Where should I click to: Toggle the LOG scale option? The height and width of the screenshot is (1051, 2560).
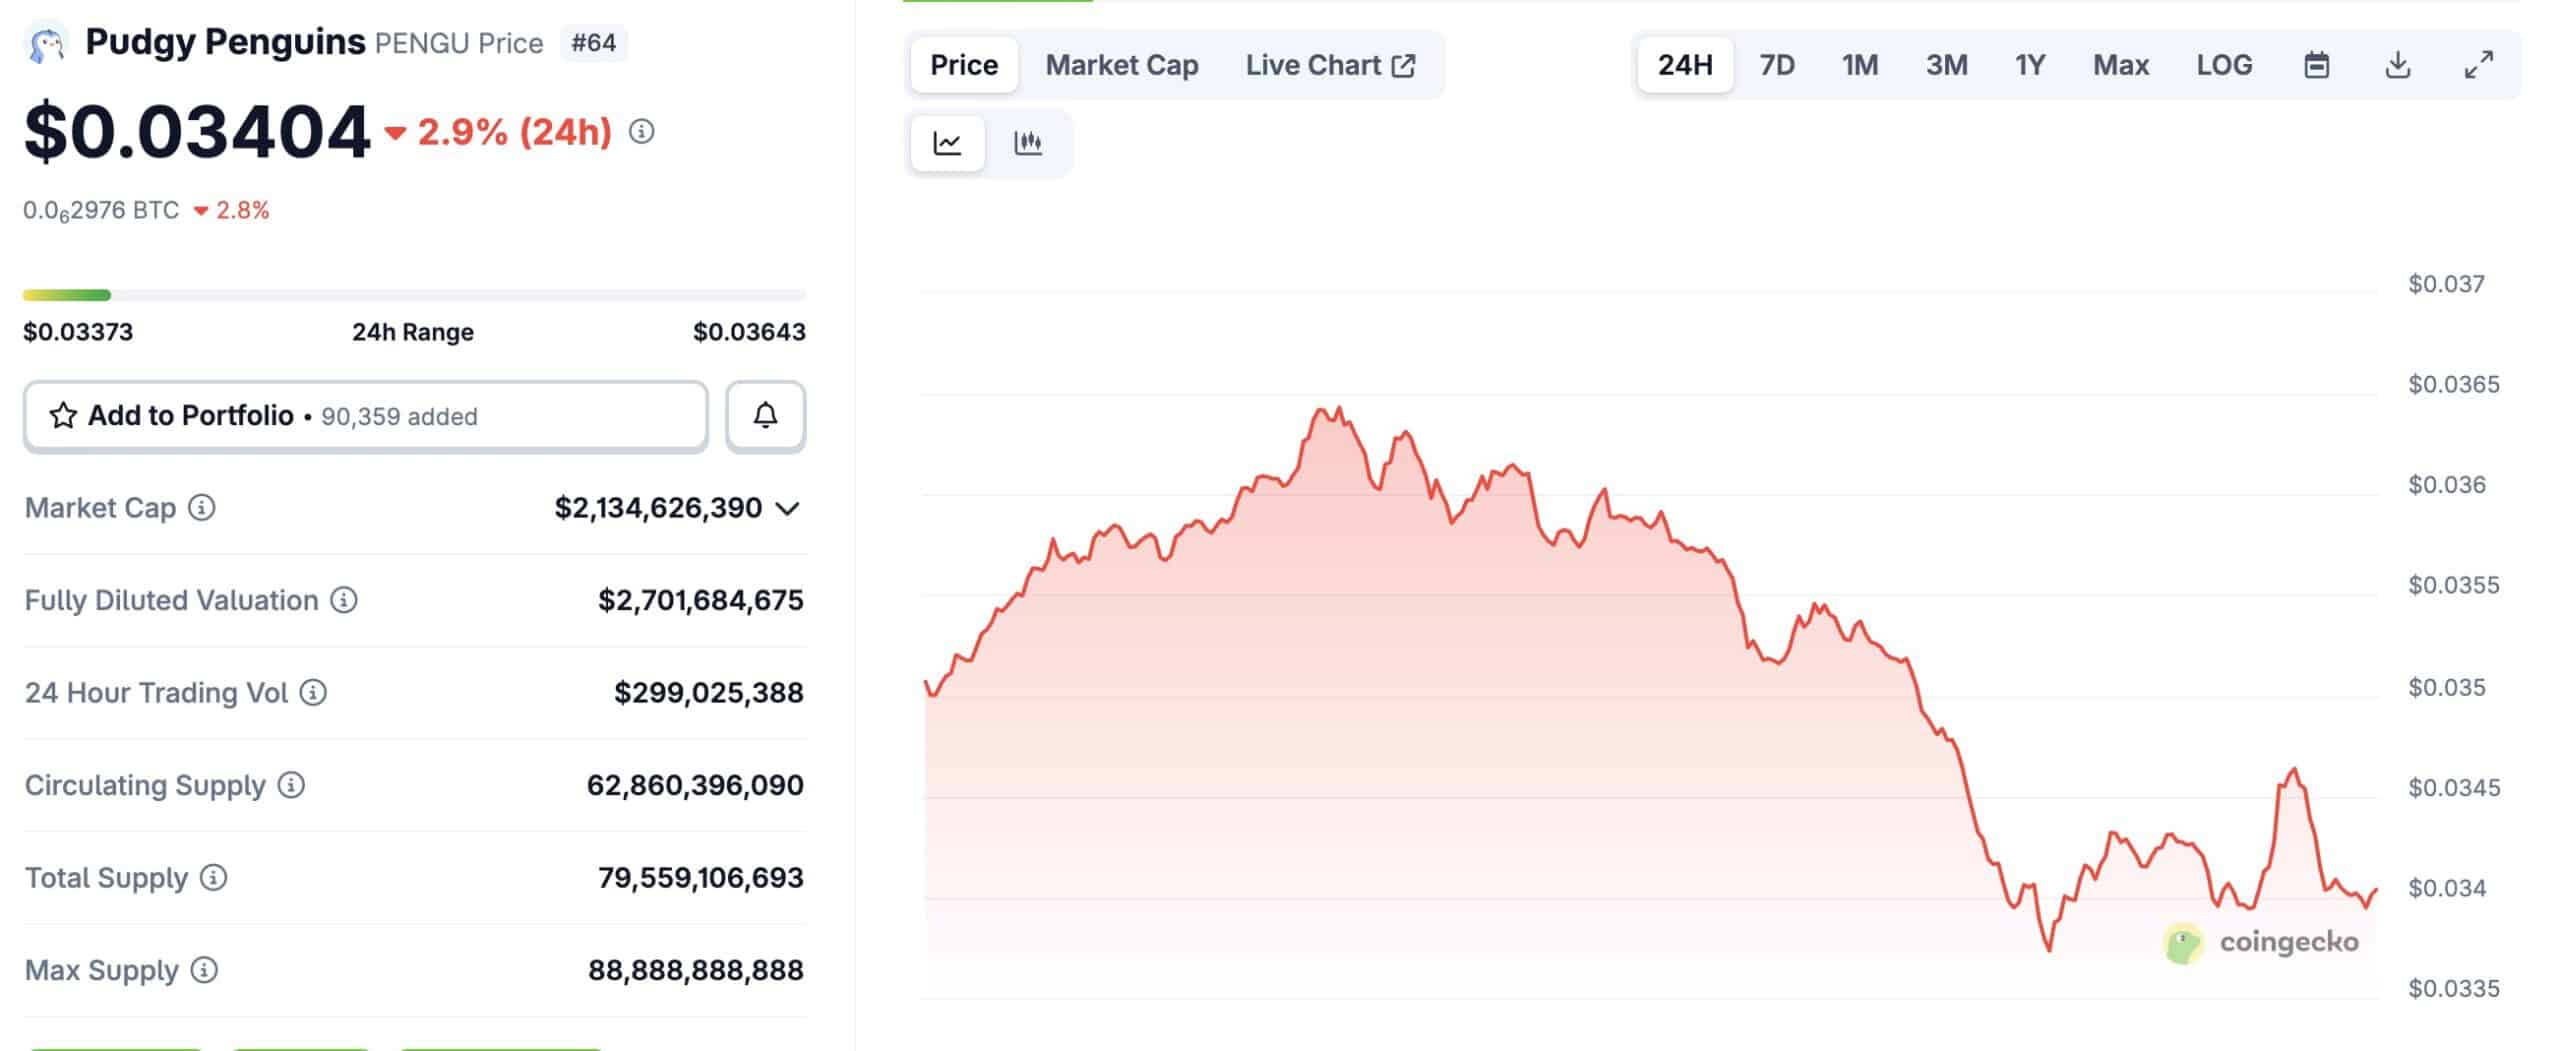(2224, 65)
